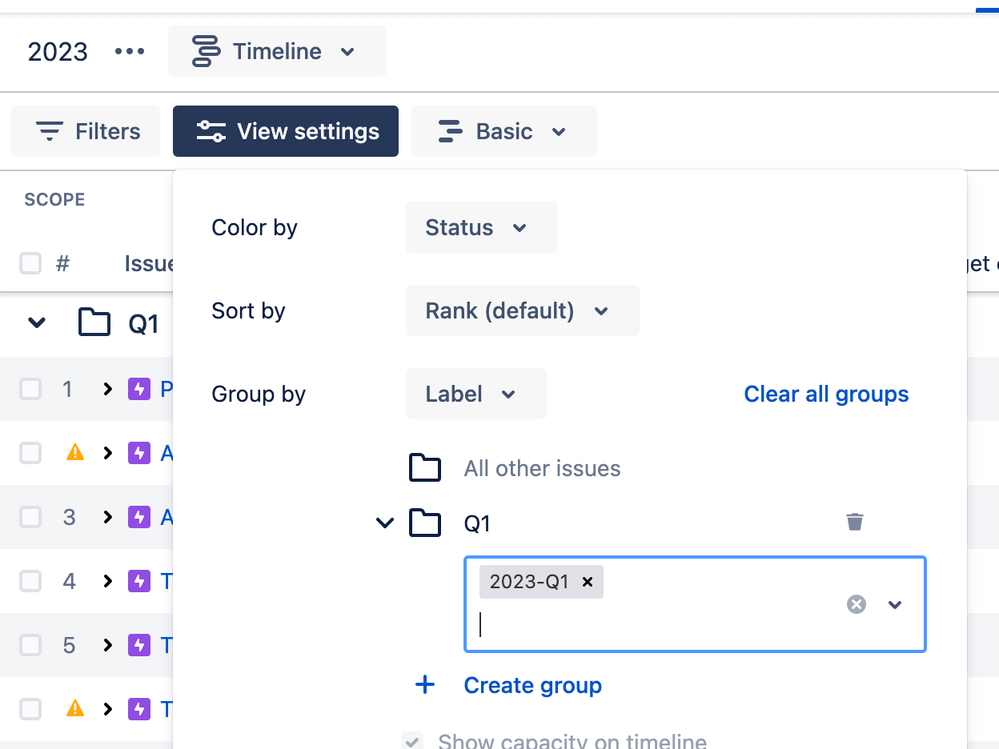Screen dimensions: 999x749
Task: Collapse the Q1 group with its chevron
Action: click(384, 522)
